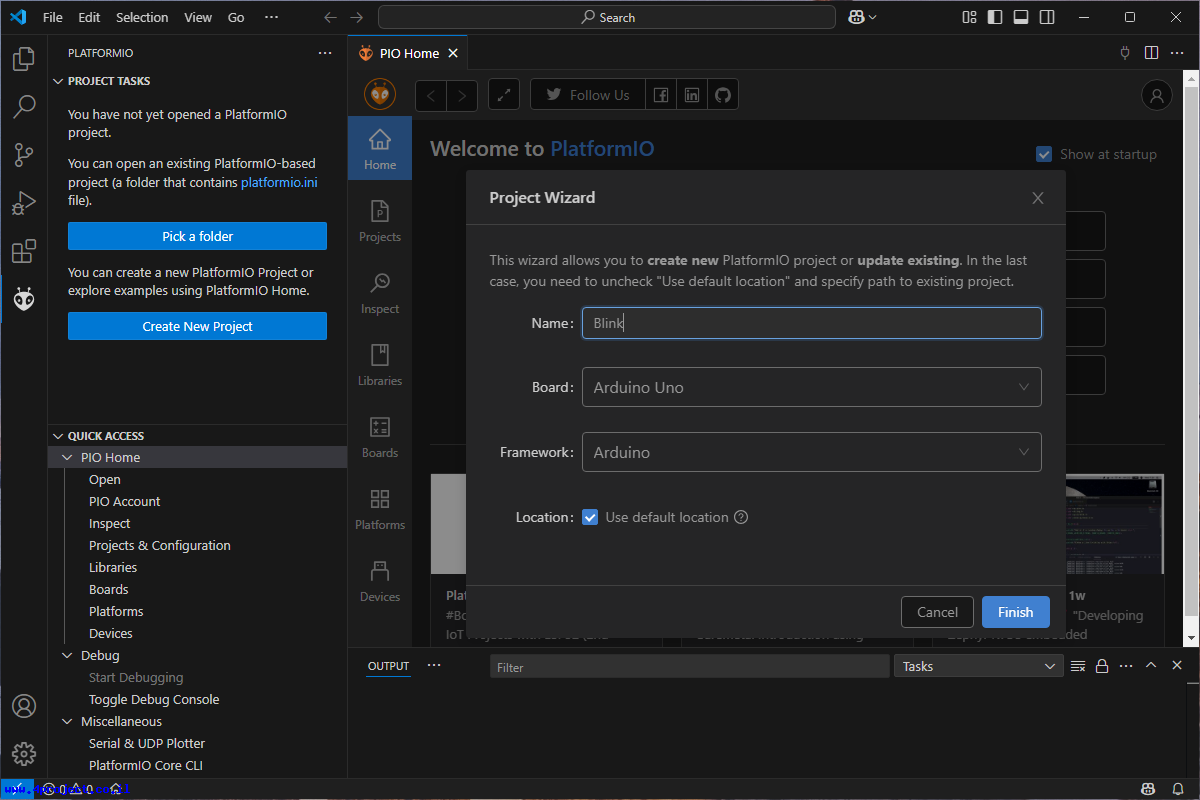Toggle the Show at startup checkbox
This screenshot has width=1200, height=800.
pyautogui.click(x=1044, y=154)
